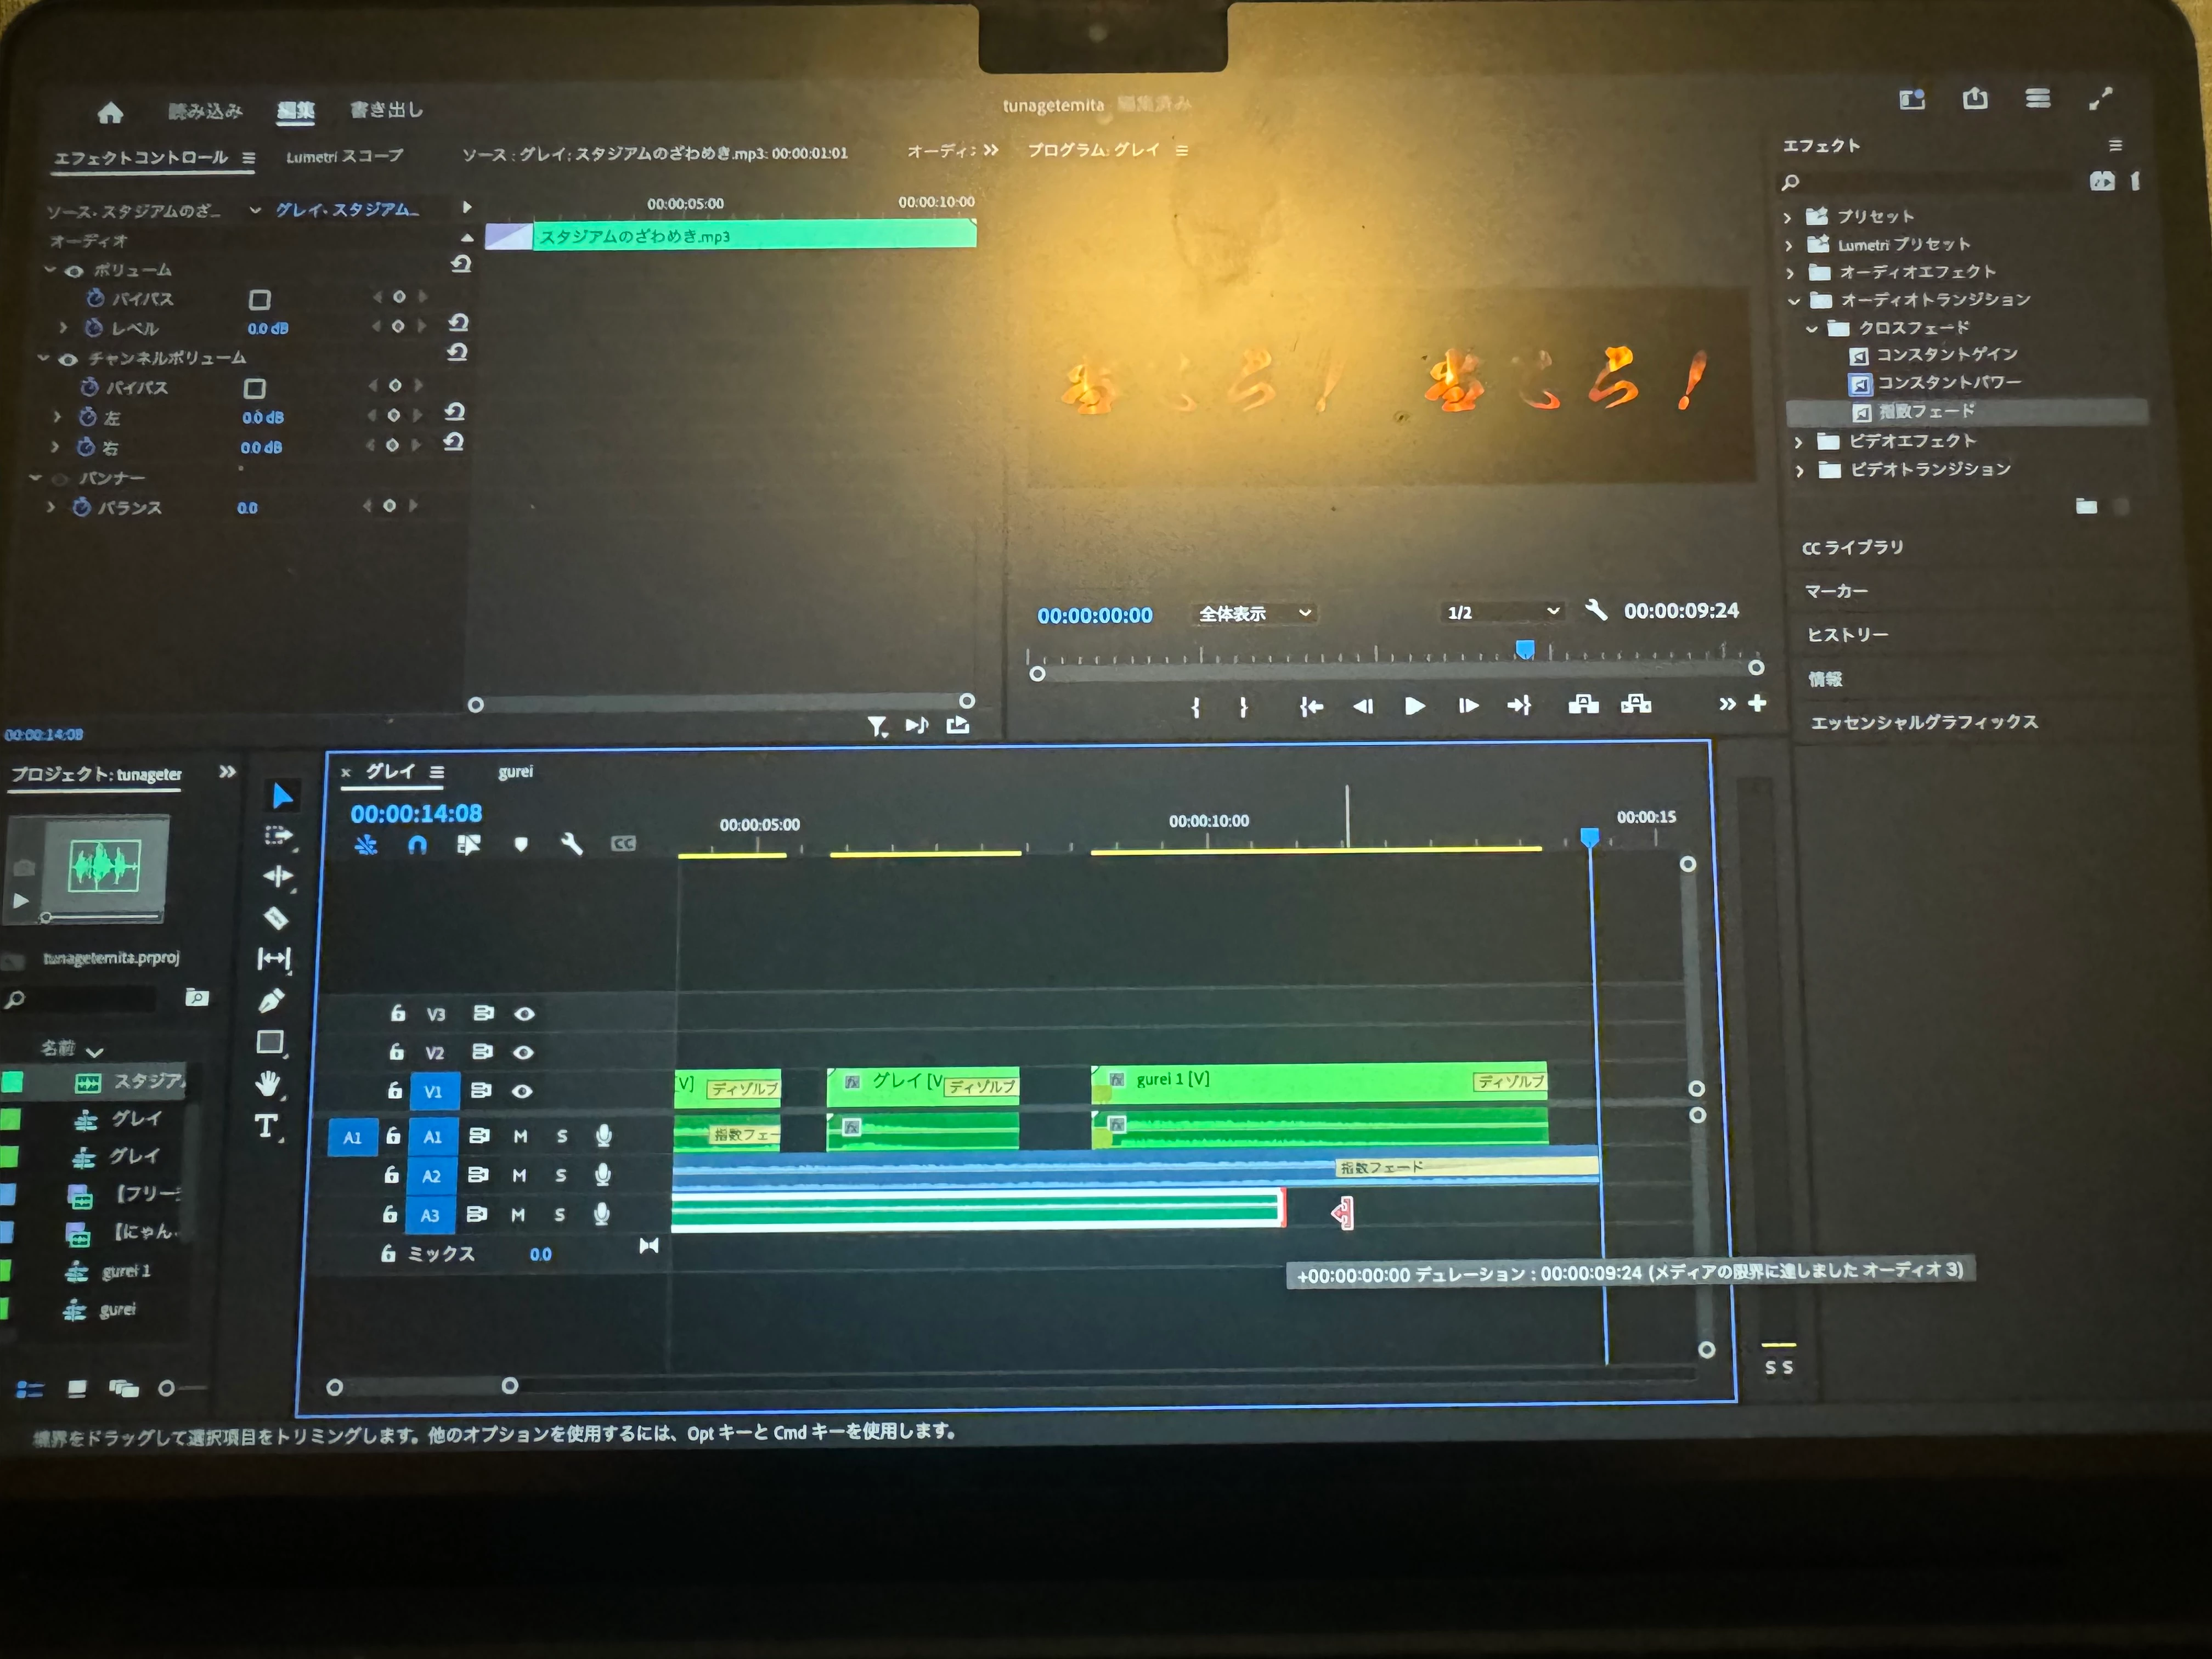The width and height of the screenshot is (2212, 1659).
Task: Open timeline wrench display settings
Action: click(x=571, y=844)
